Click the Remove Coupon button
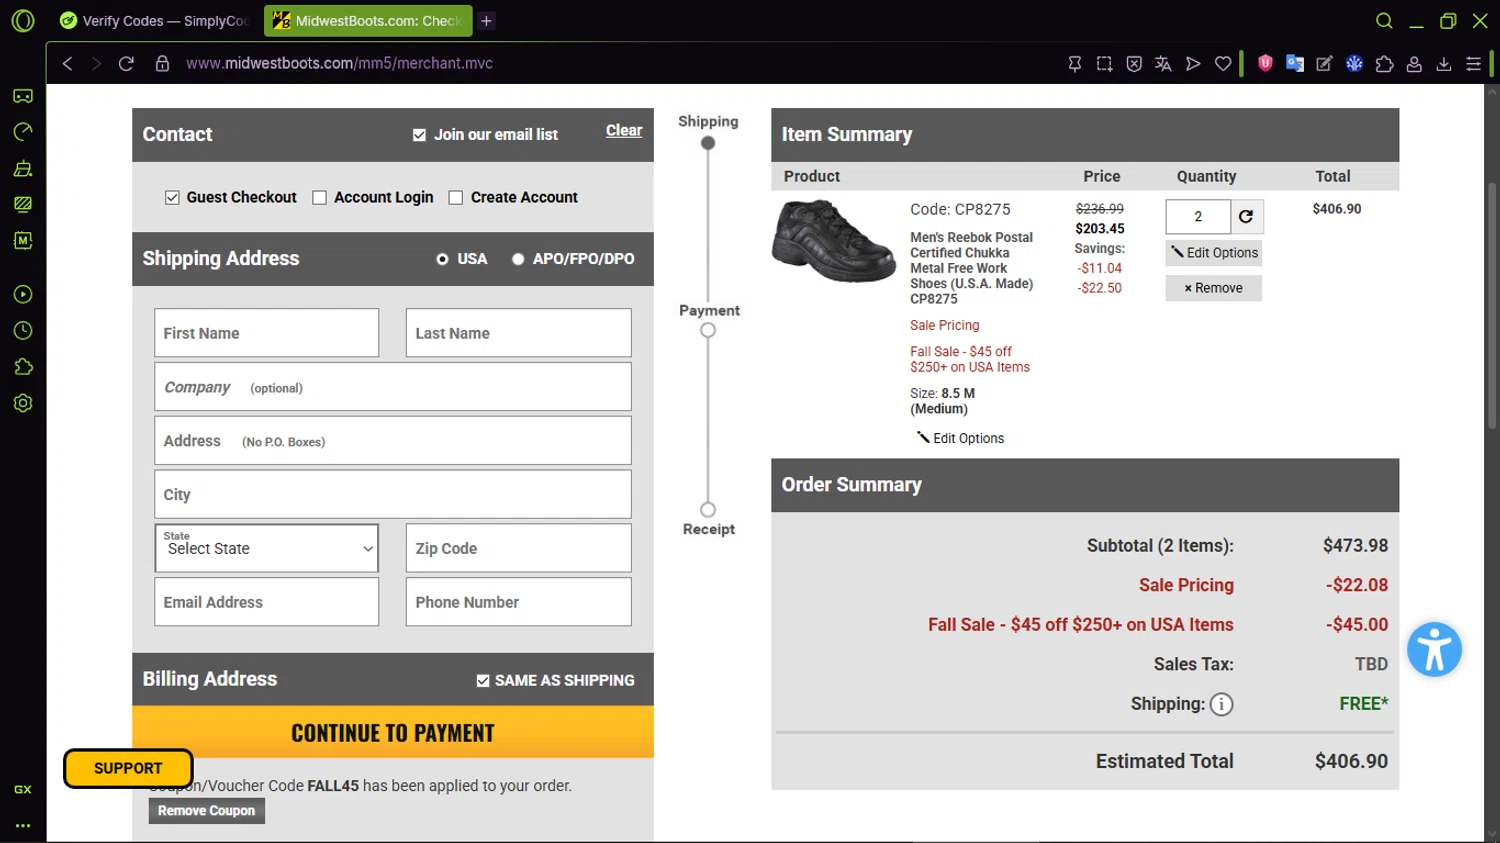1500x843 pixels. click(x=207, y=811)
